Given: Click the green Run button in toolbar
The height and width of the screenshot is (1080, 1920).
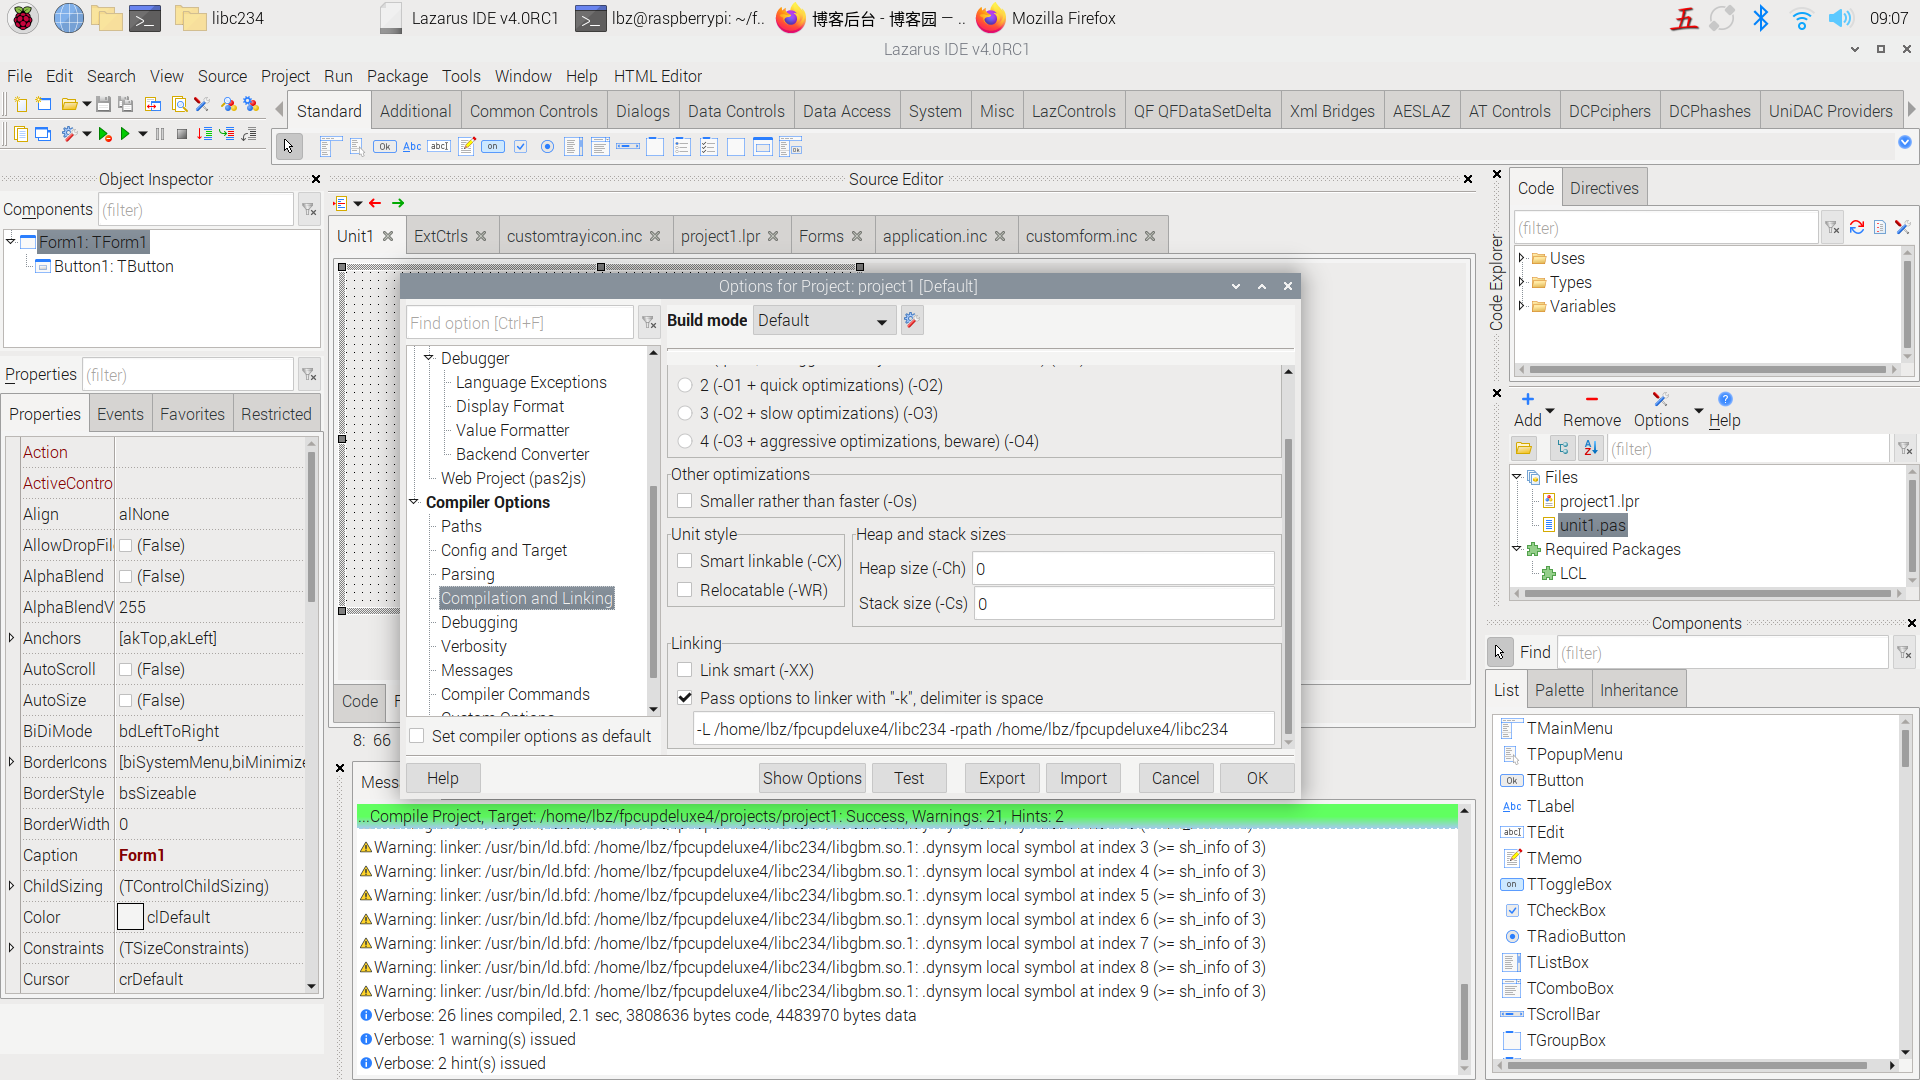Looking at the screenshot, I should click(125, 134).
